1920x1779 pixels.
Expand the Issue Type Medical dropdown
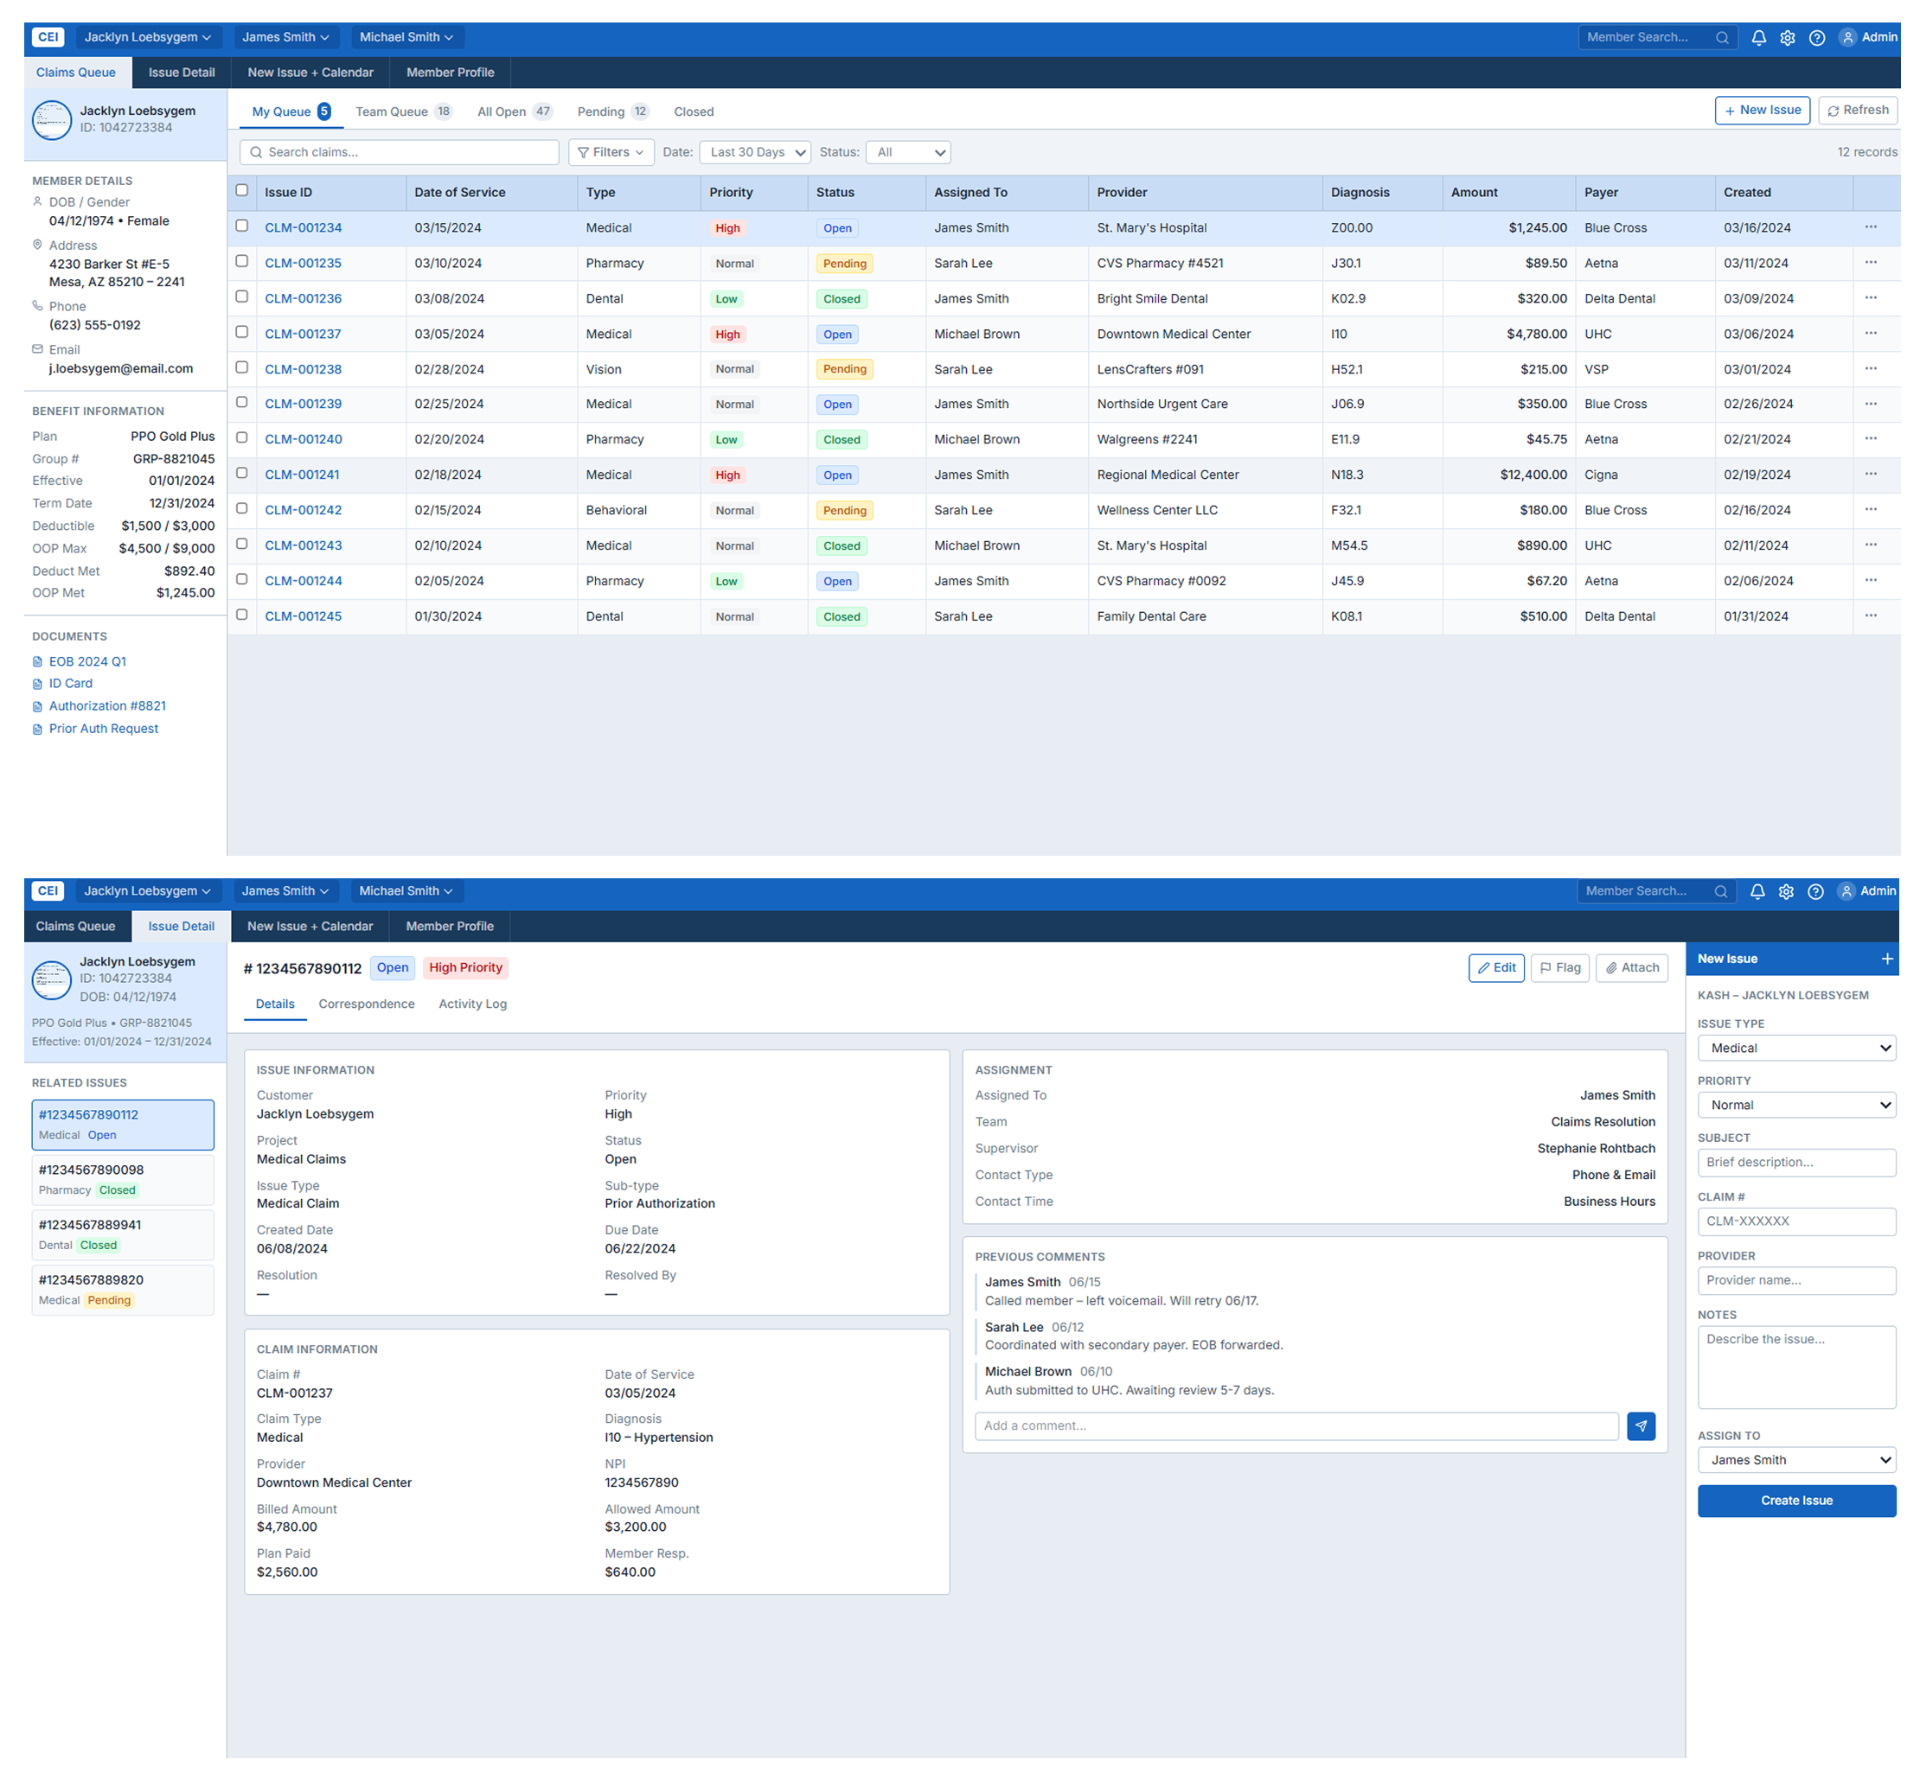point(1796,1048)
